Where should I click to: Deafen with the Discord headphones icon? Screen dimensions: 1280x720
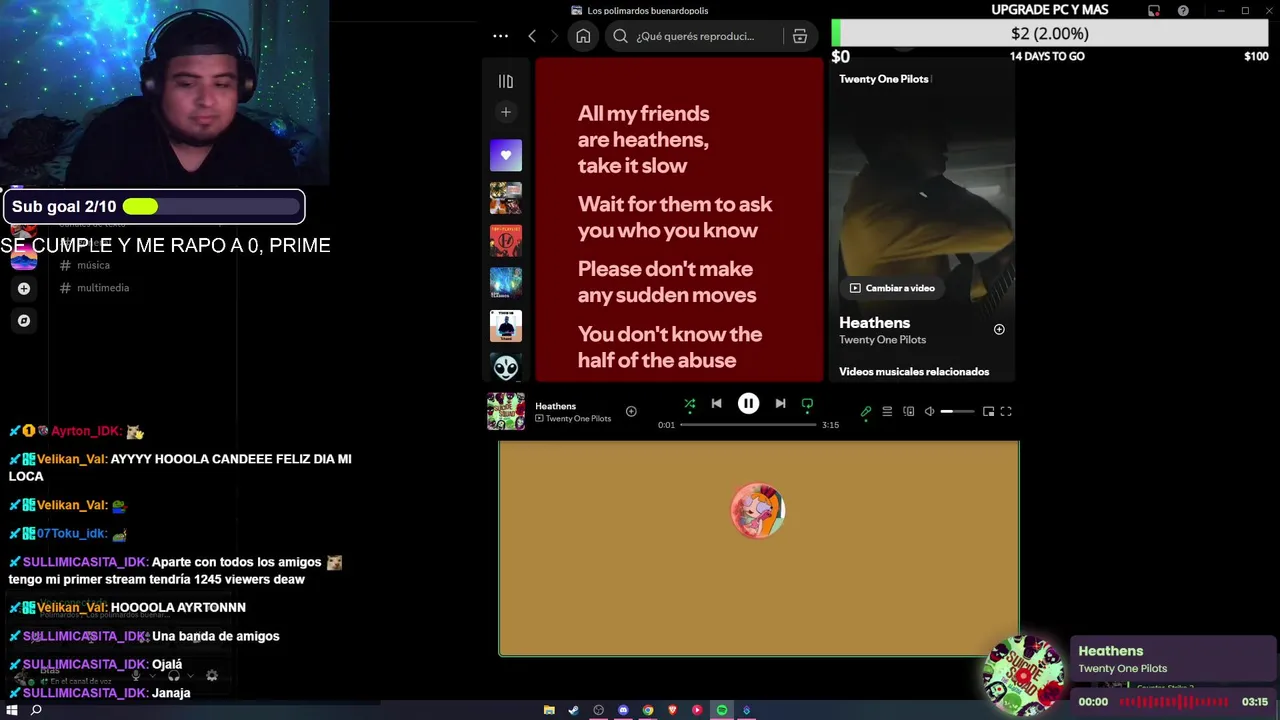(x=174, y=676)
